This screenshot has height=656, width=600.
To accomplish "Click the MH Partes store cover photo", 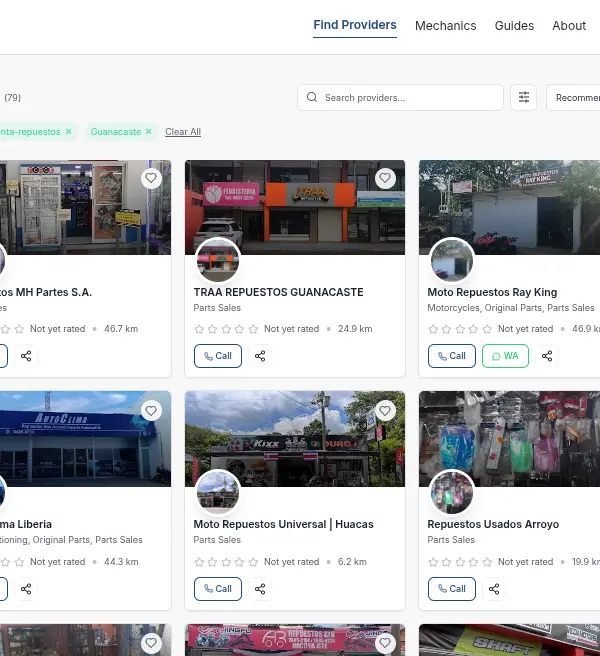I will (x=85, y=207).
